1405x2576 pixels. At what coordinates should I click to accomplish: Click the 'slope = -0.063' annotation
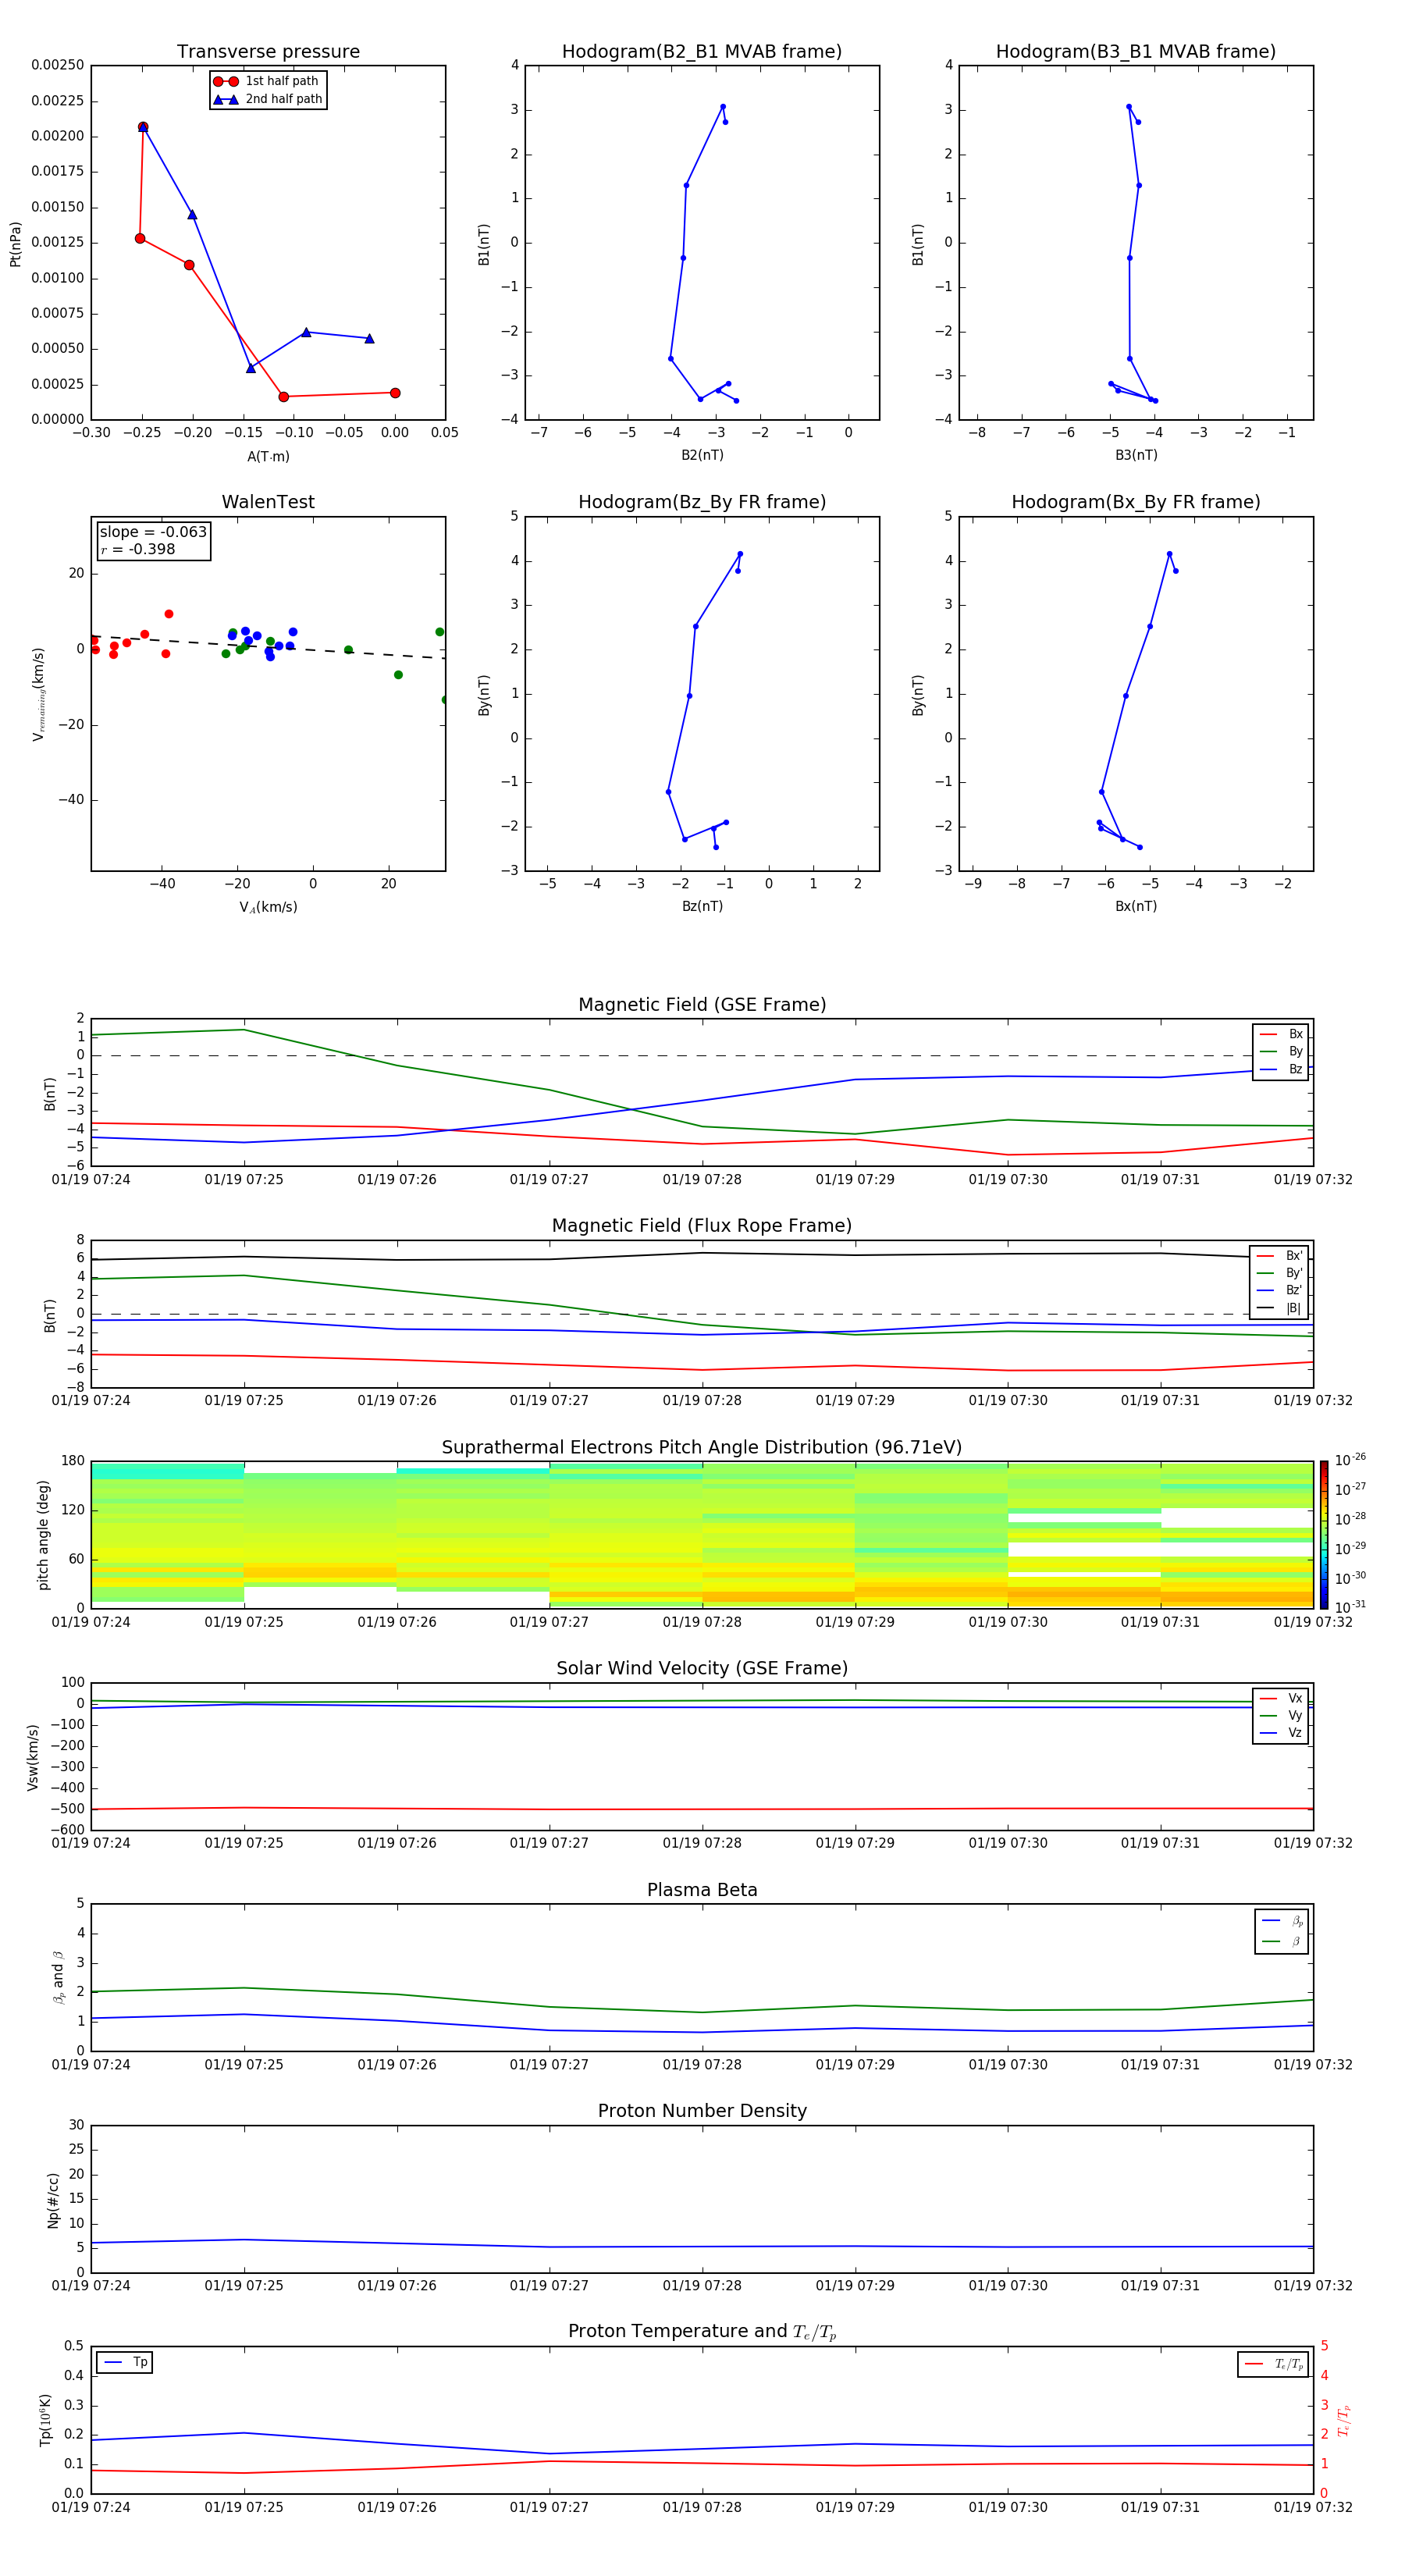[153, 532]
